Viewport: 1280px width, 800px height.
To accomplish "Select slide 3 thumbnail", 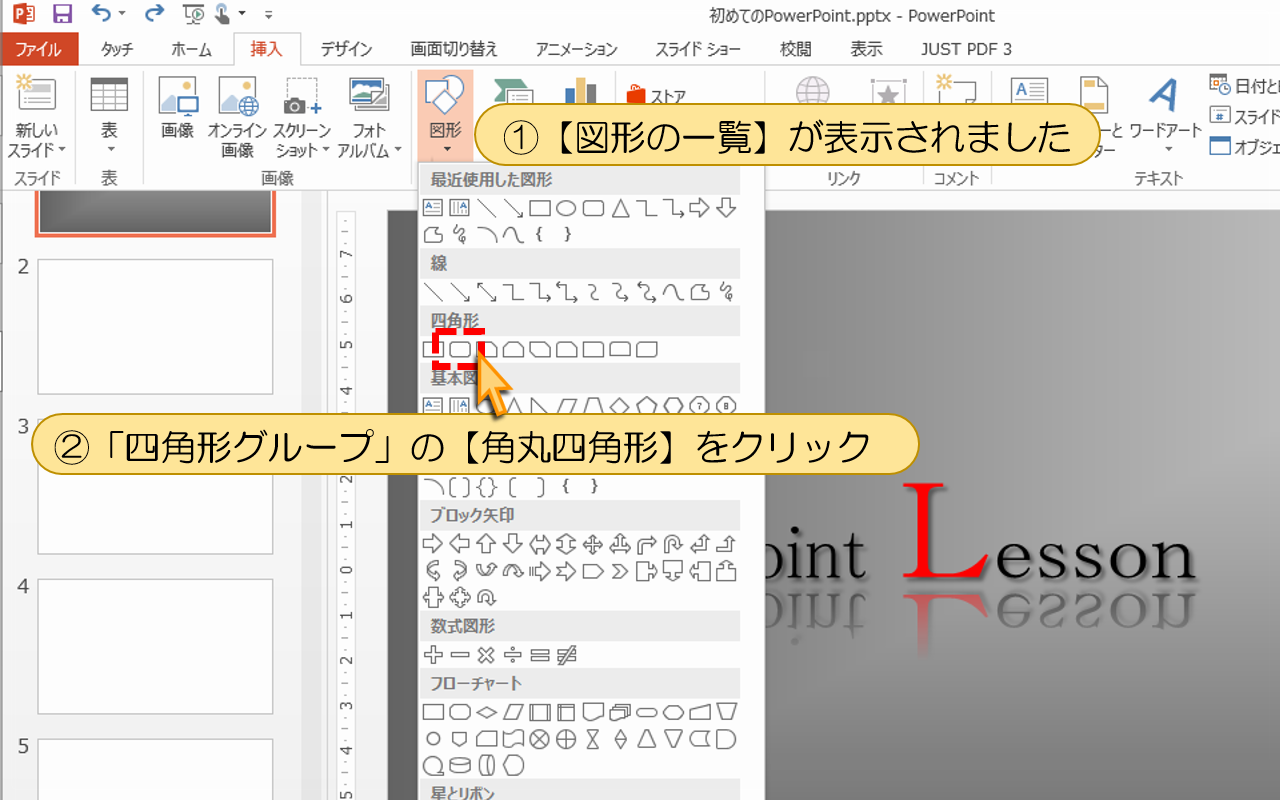I will coord(155,487).
